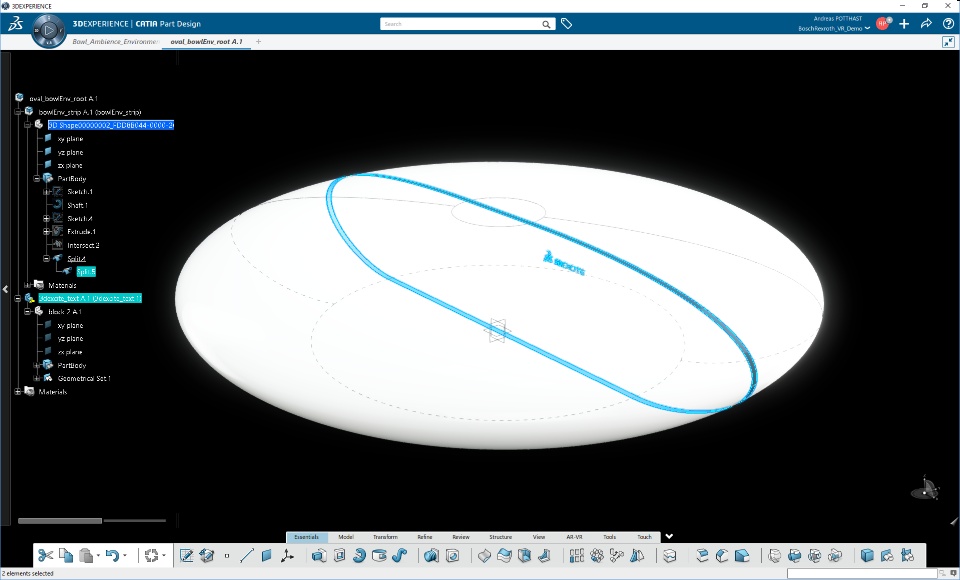
Task: Click the tag icon next to search
Action: (566, 24)
